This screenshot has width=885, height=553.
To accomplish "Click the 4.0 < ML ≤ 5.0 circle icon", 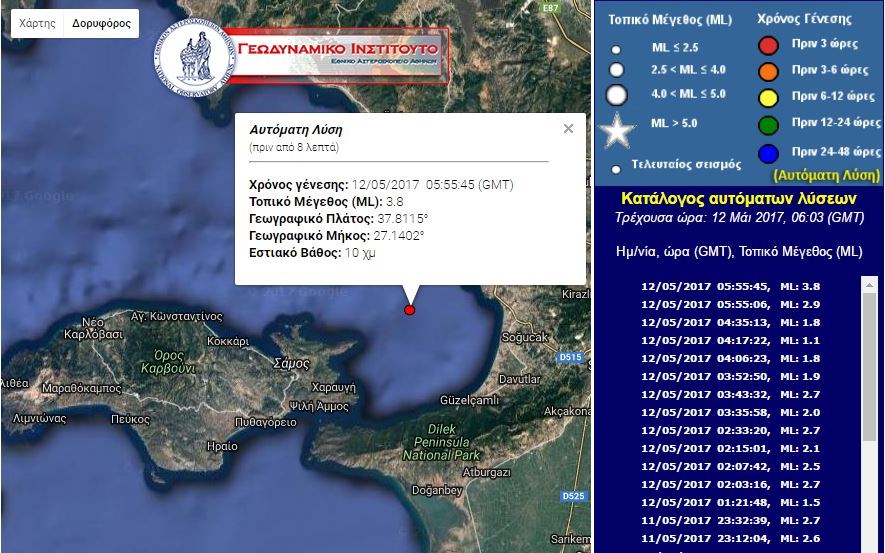I will [x=616, y=96].
